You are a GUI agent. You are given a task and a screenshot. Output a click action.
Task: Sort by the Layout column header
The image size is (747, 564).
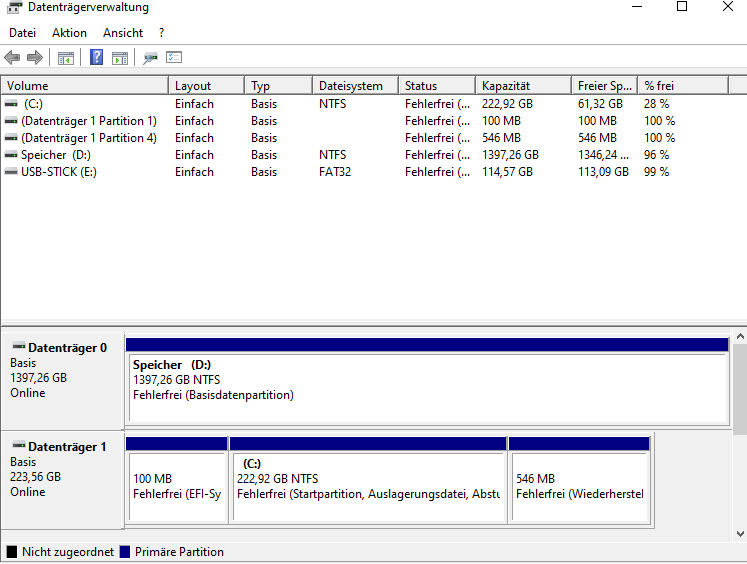pyautogui.click(x=207, y=86)
